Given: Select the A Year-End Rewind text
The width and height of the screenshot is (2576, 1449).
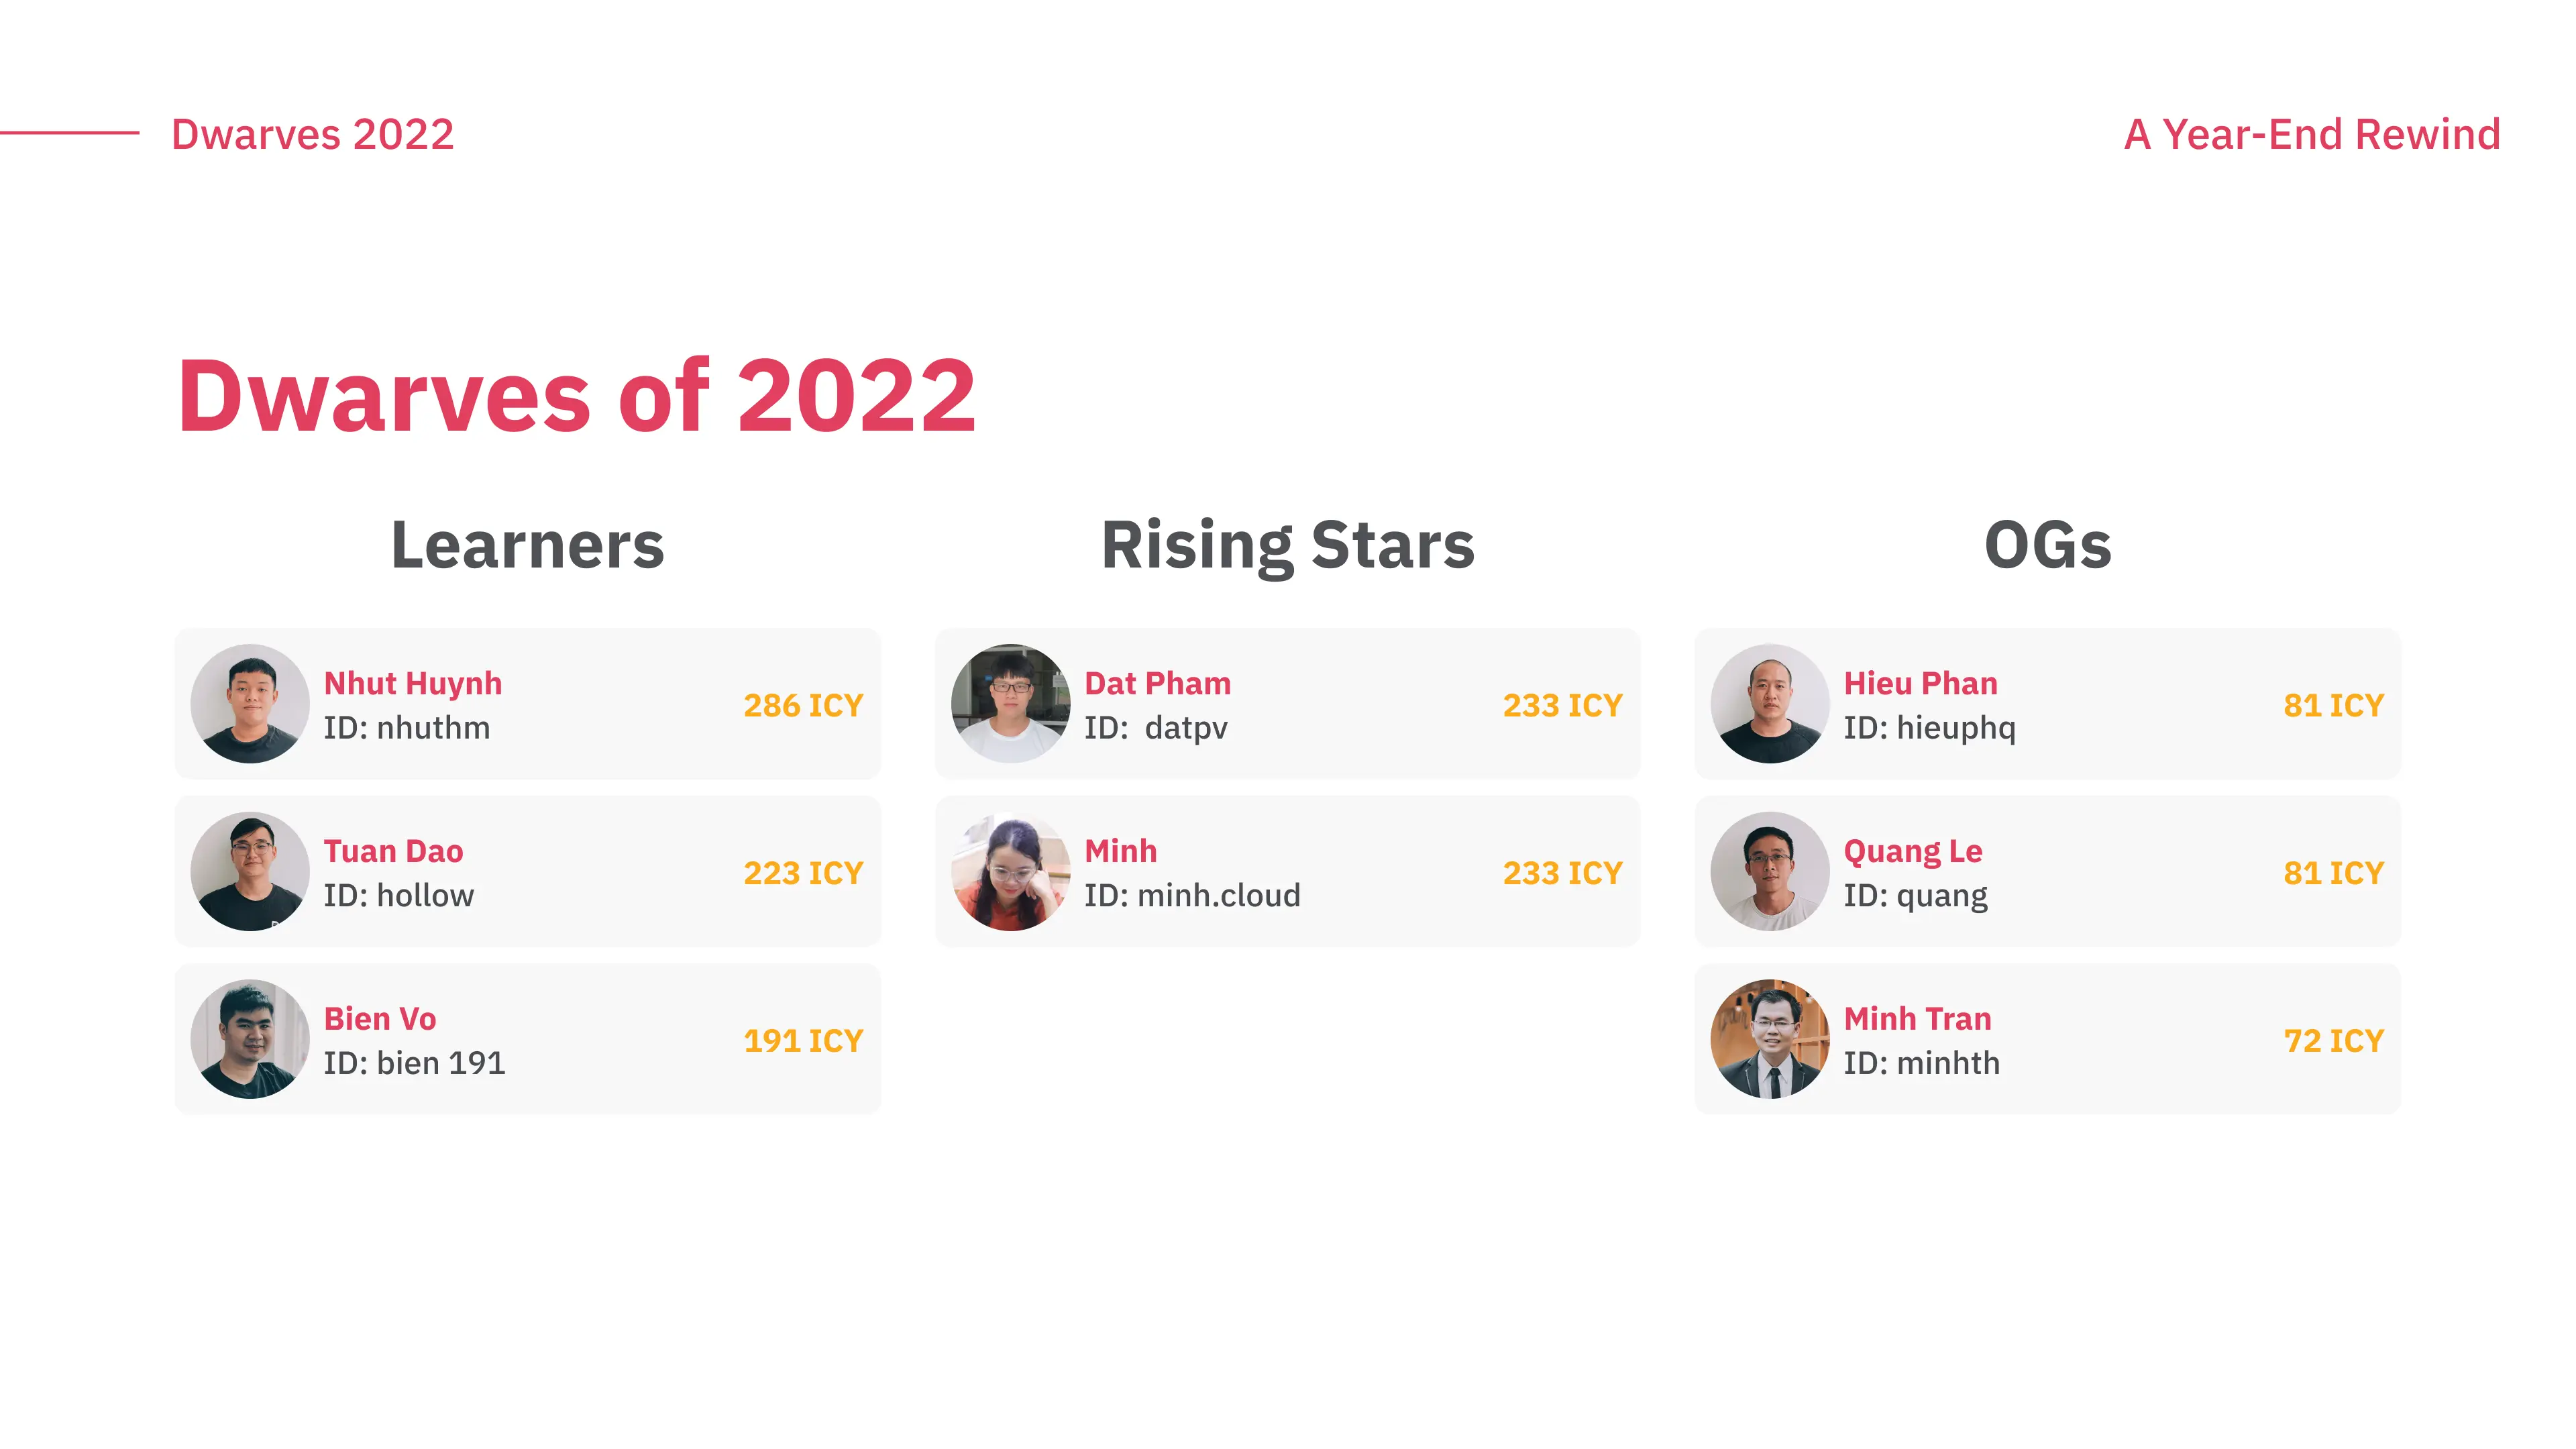Looking at the screenshot, I should point(2312,134).
